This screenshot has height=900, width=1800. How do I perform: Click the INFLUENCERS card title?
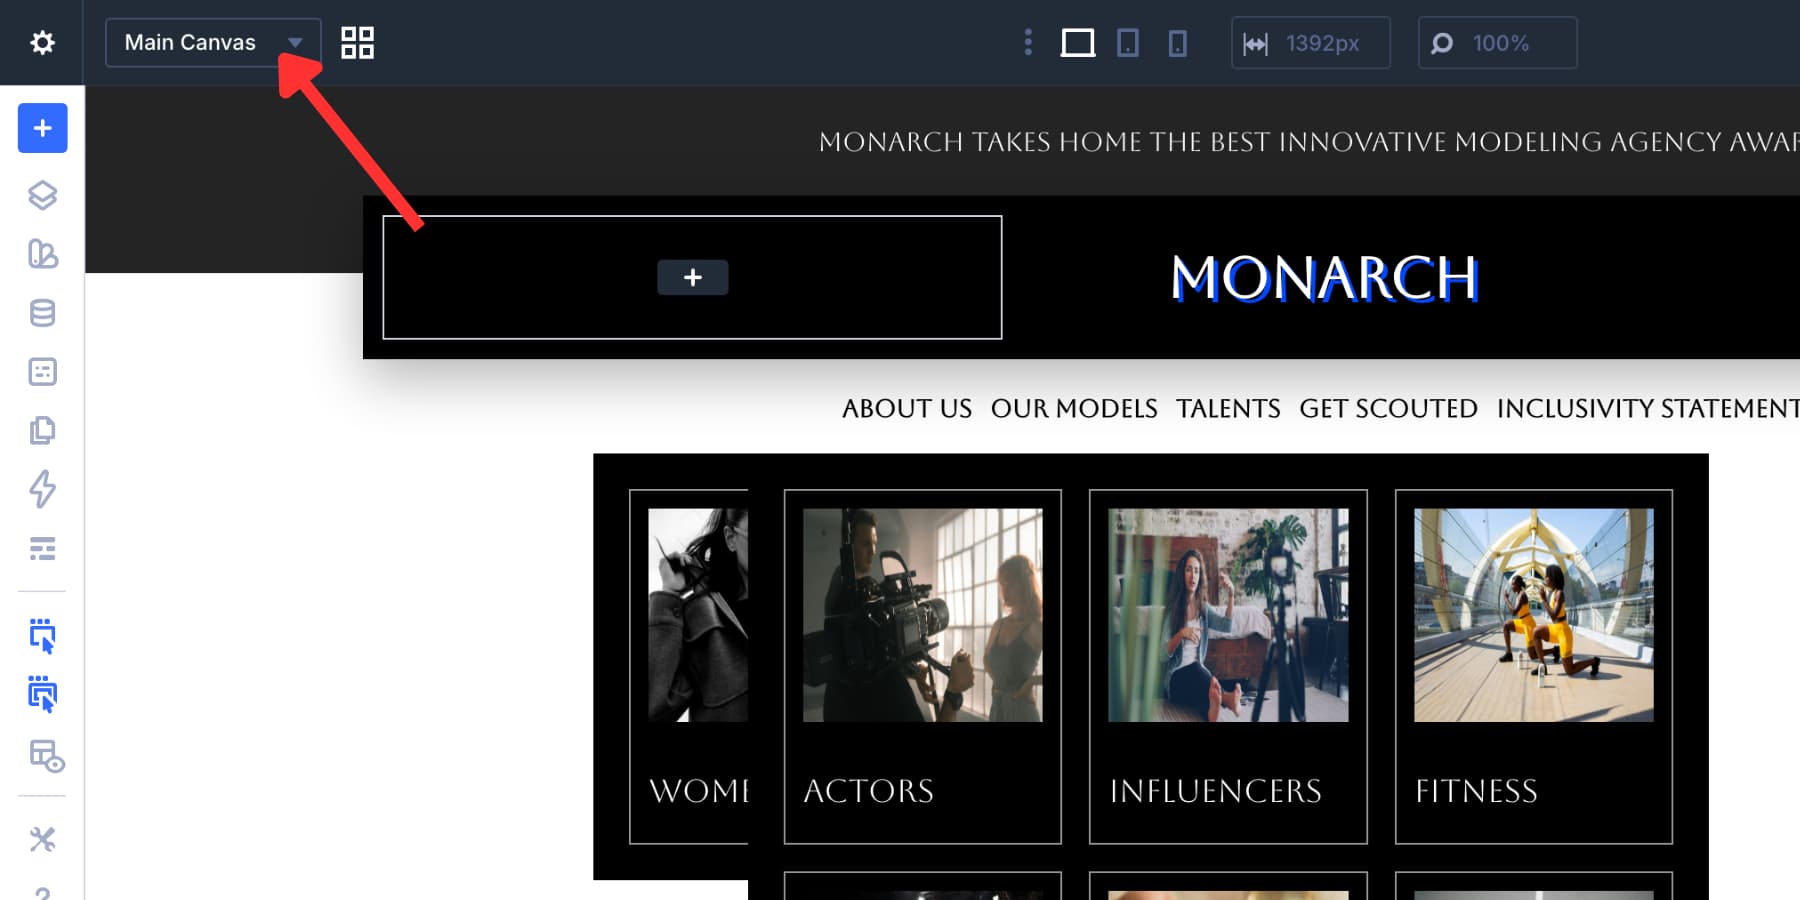pos(1216,791)
